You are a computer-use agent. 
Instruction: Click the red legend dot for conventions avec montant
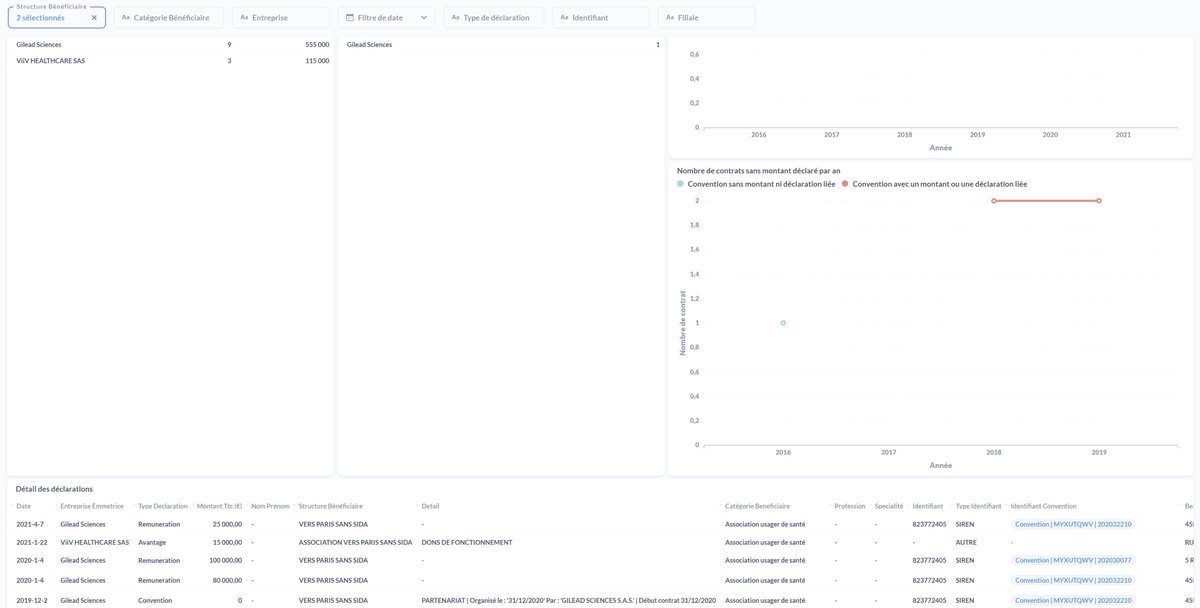click(846, 184)
